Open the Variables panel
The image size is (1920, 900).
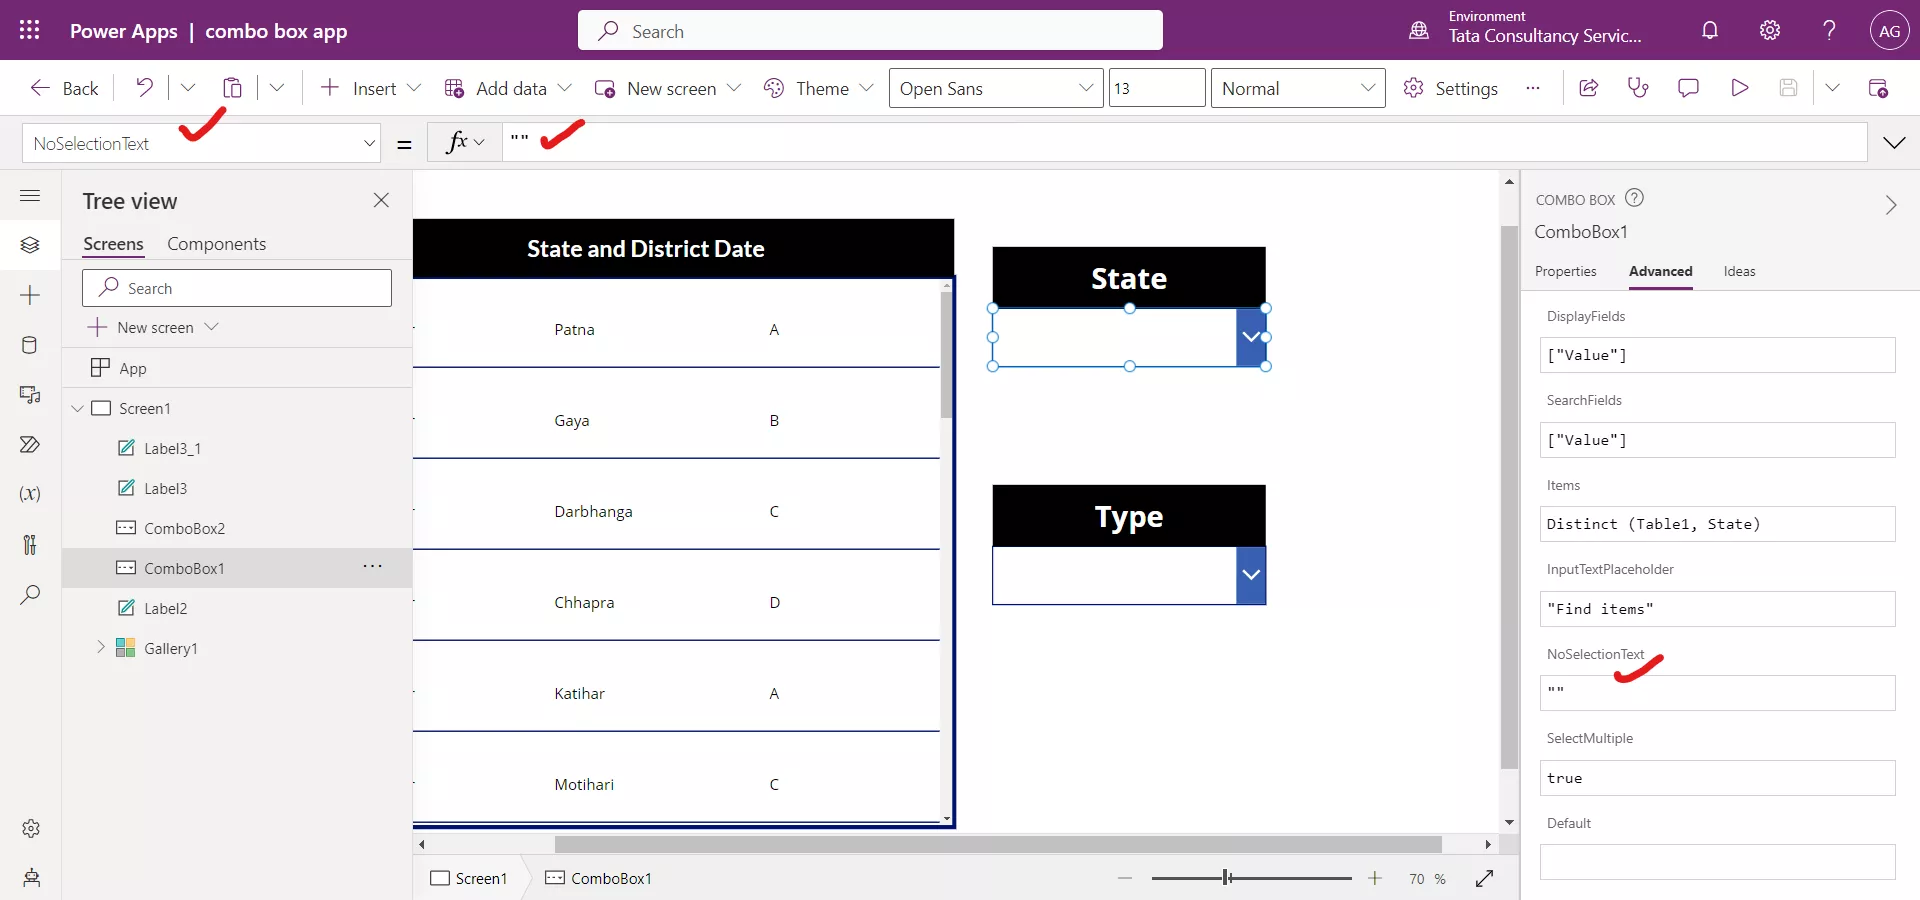pyautogui.click(x=30, y=495)
